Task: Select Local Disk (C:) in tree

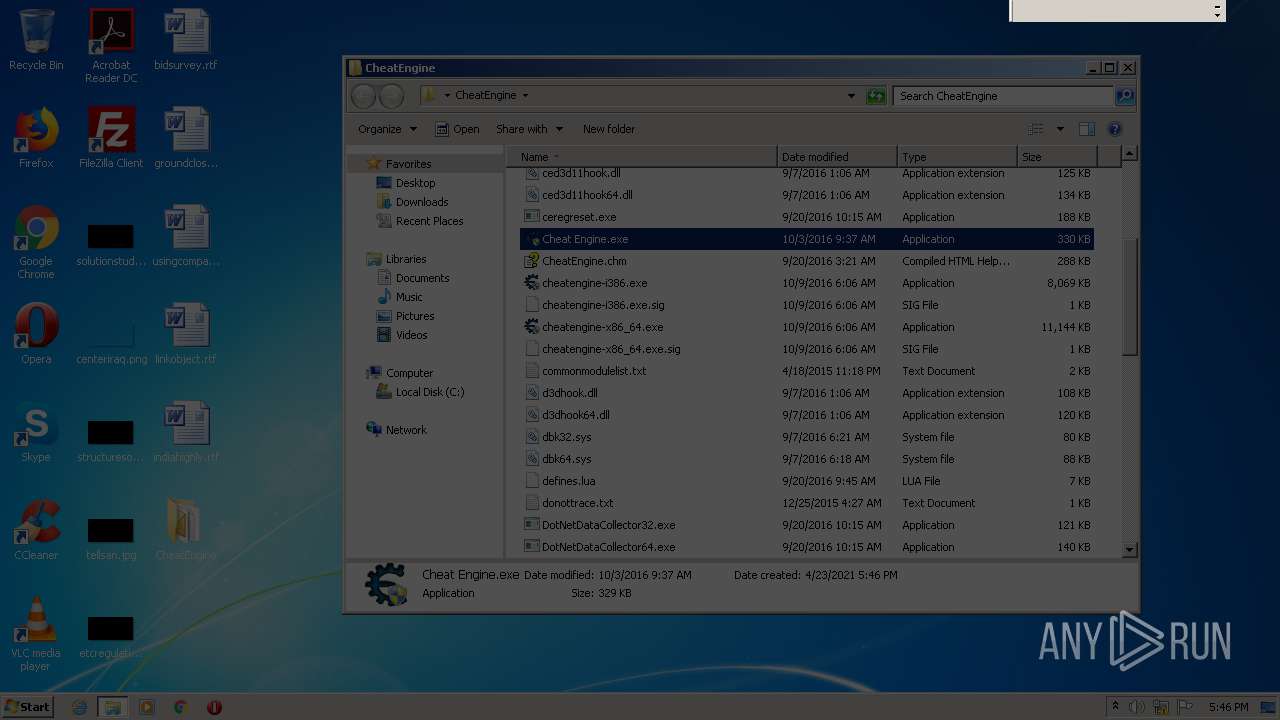Action: [x=420, y=392]
